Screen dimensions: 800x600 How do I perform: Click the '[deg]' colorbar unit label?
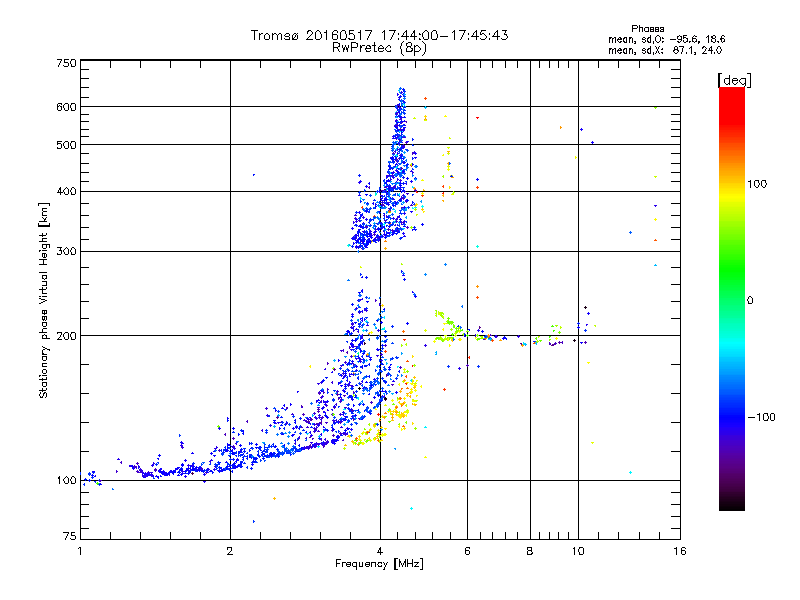pos(734,80)
